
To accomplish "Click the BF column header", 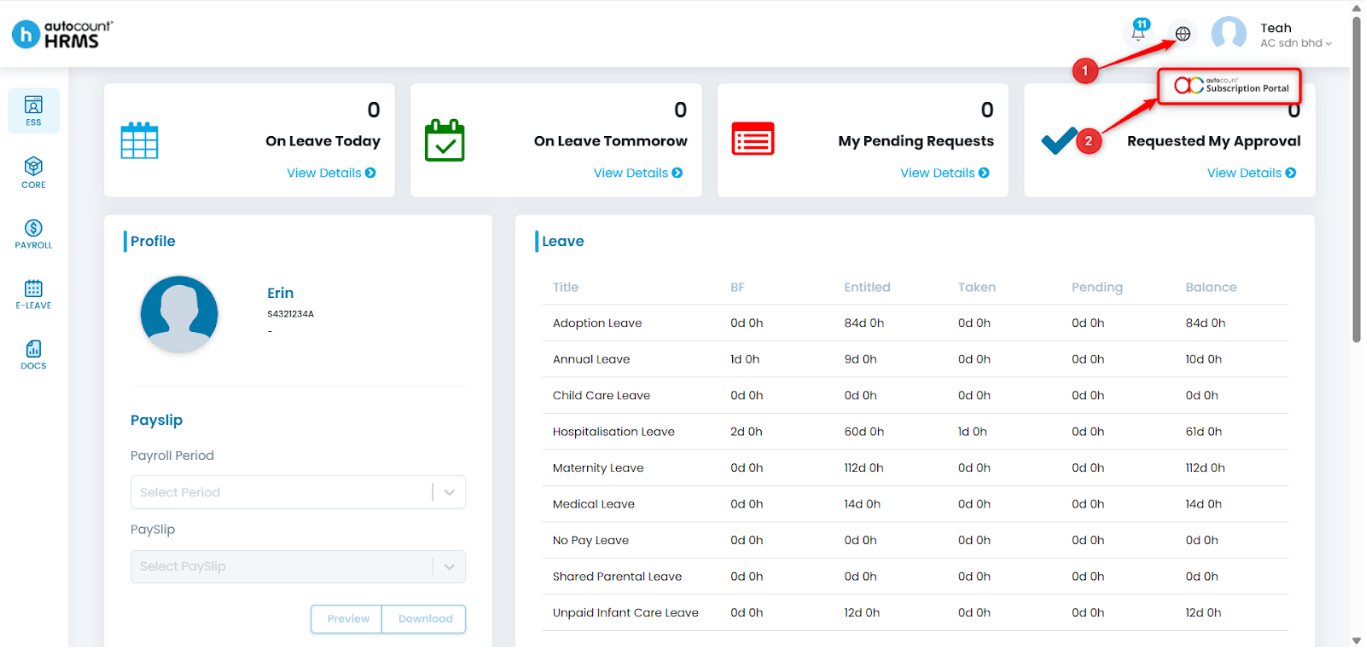I will (x=738, y=287).
